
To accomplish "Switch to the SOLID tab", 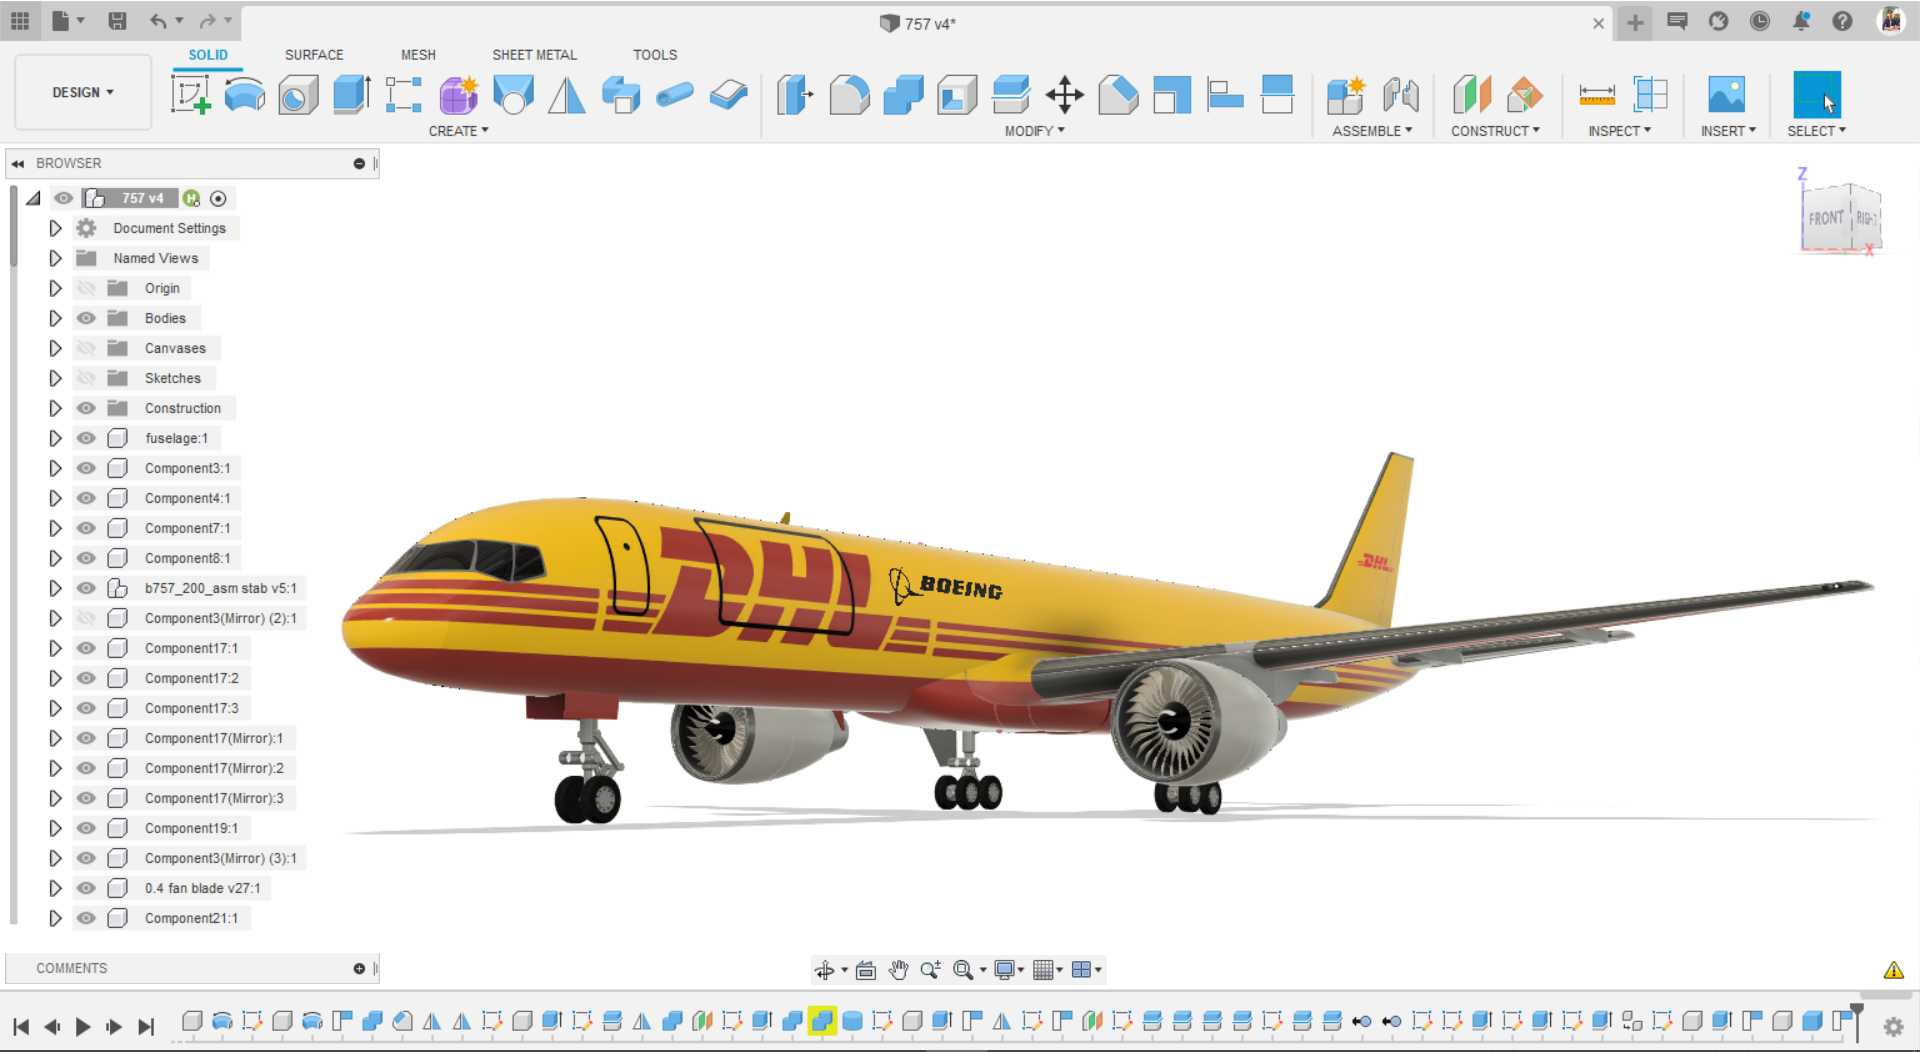I will [208, 55].
